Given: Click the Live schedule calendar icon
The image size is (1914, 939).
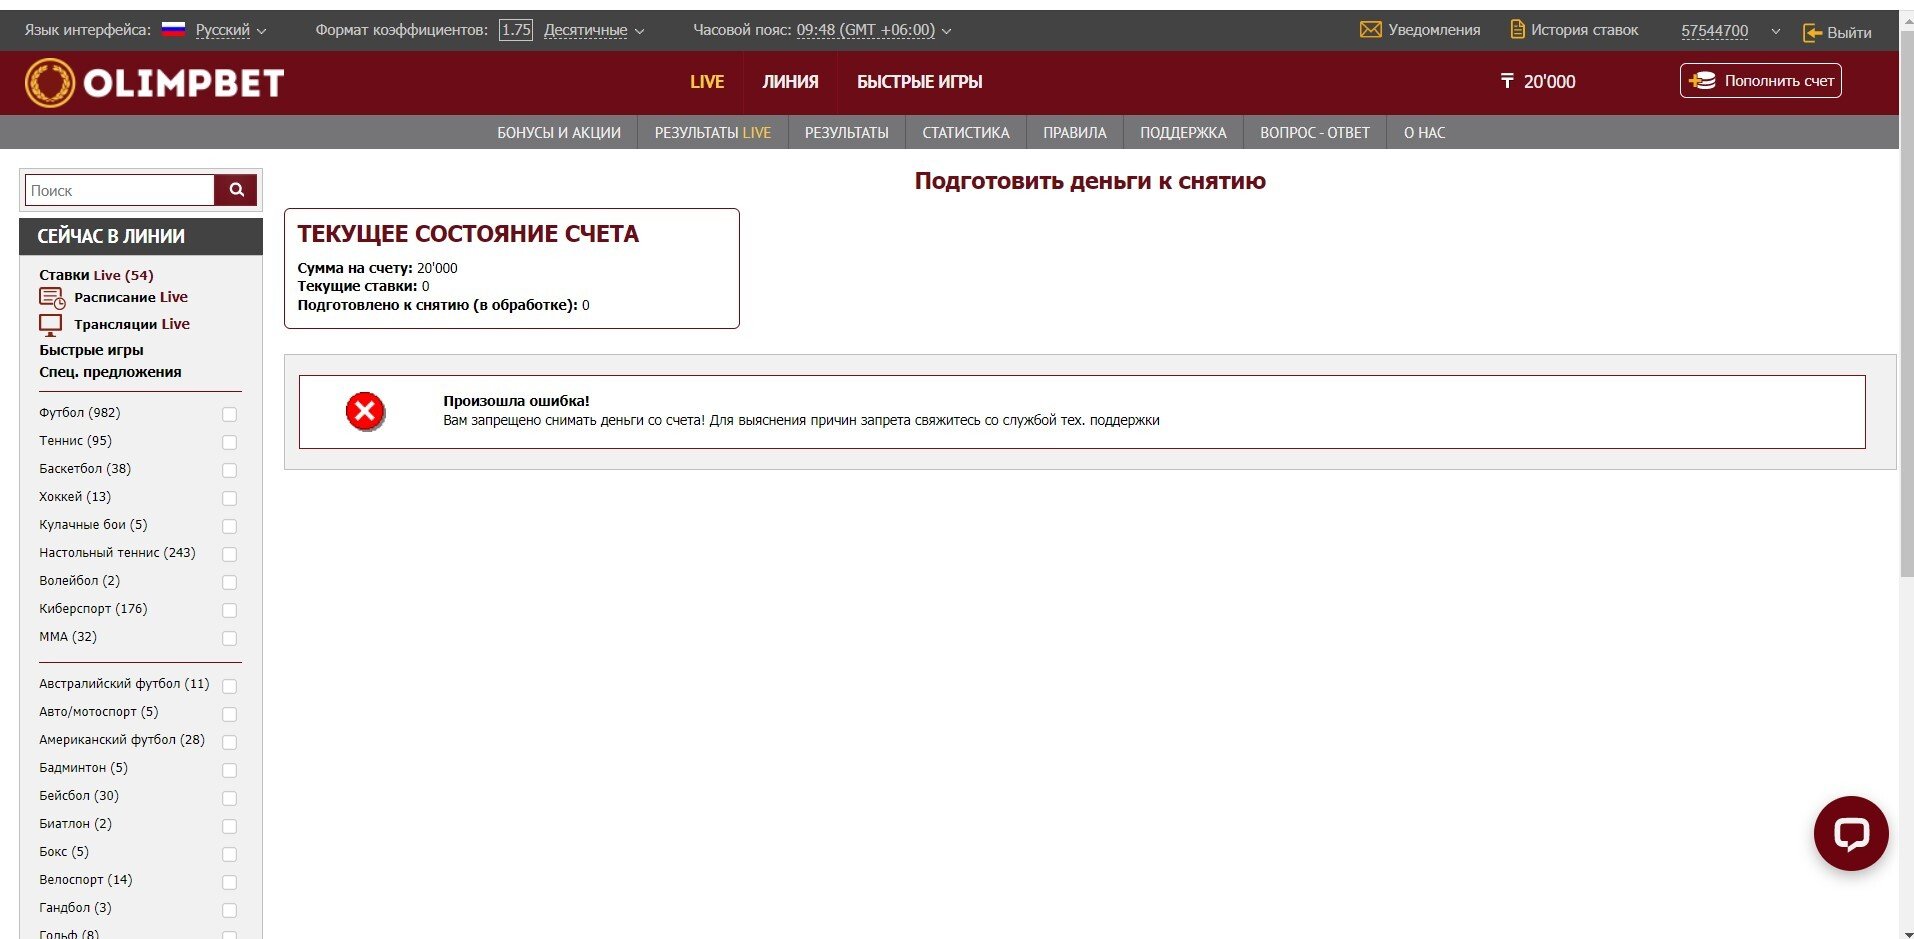Looking at the screenshot, I should click(51, 298).
